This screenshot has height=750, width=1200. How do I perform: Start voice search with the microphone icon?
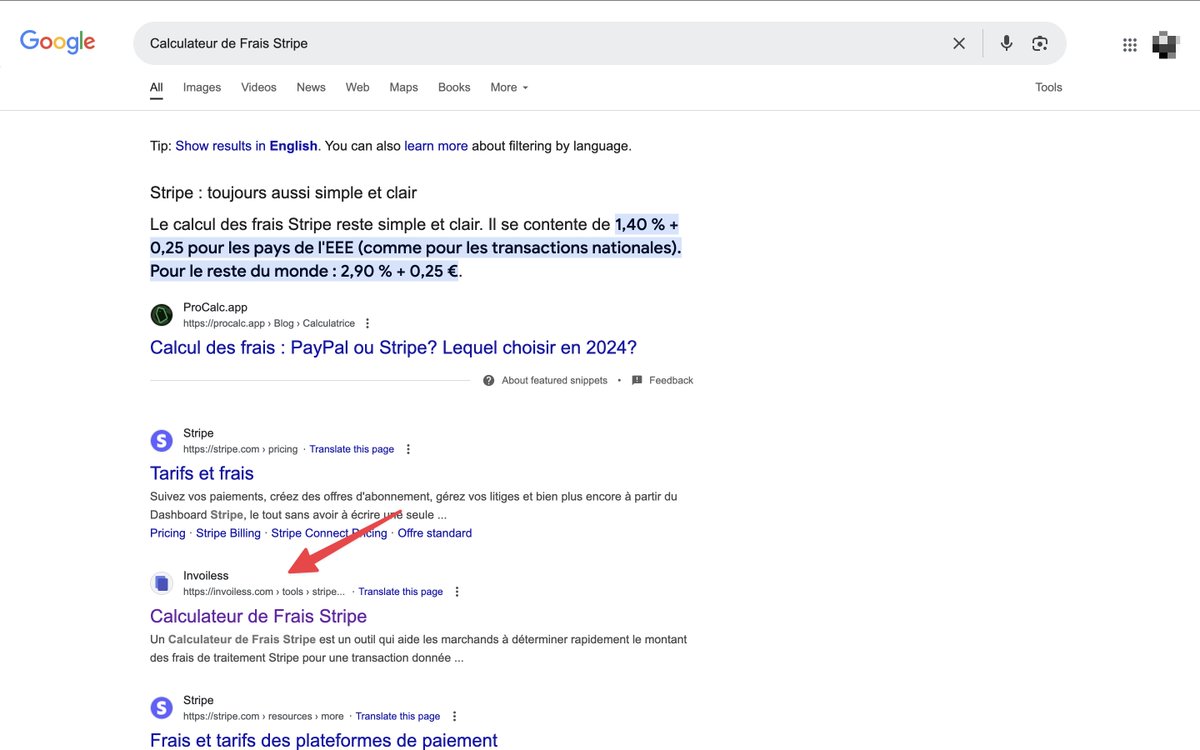(x=1006, y=43)
